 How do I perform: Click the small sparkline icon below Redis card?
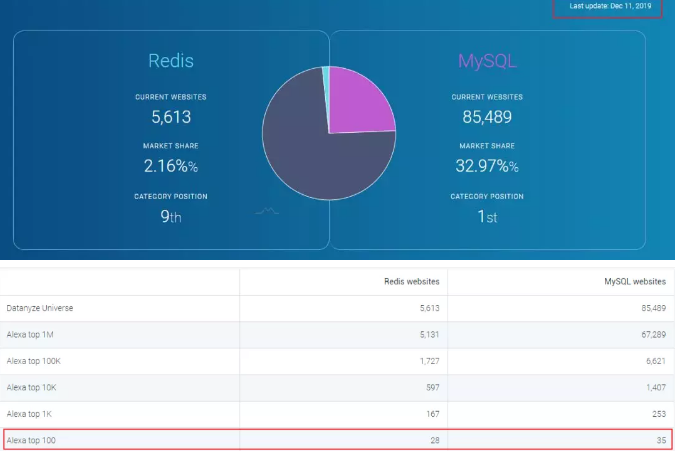[267, 211]
